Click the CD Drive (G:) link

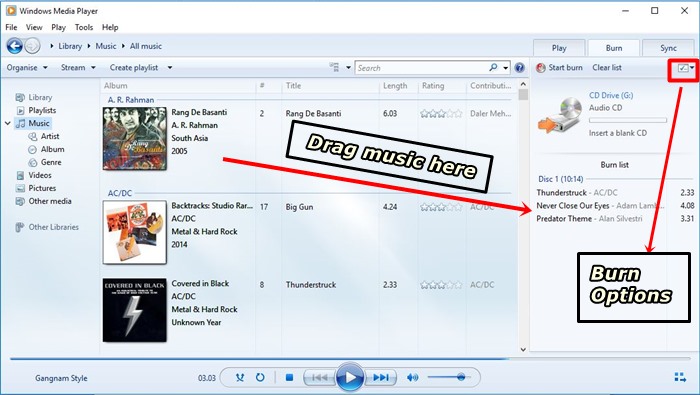(x=611, y=95)
